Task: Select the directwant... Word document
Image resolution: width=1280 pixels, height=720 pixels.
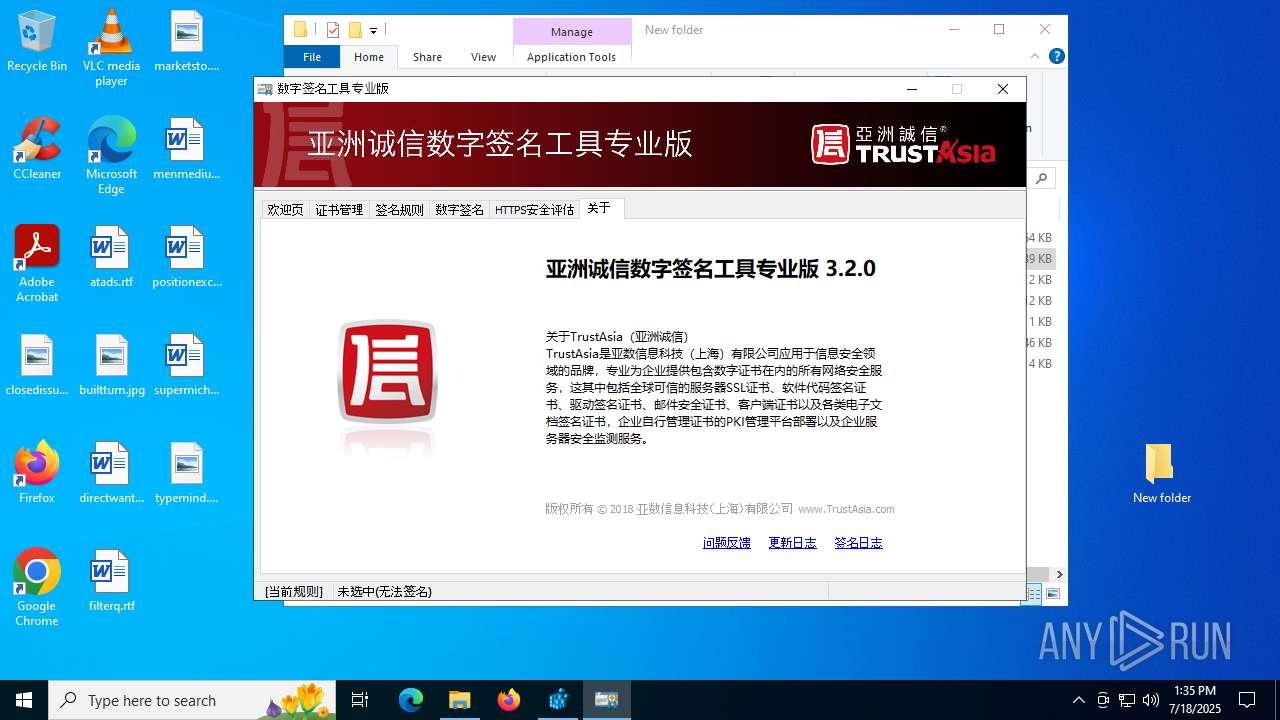Action: tap(111, 473)
